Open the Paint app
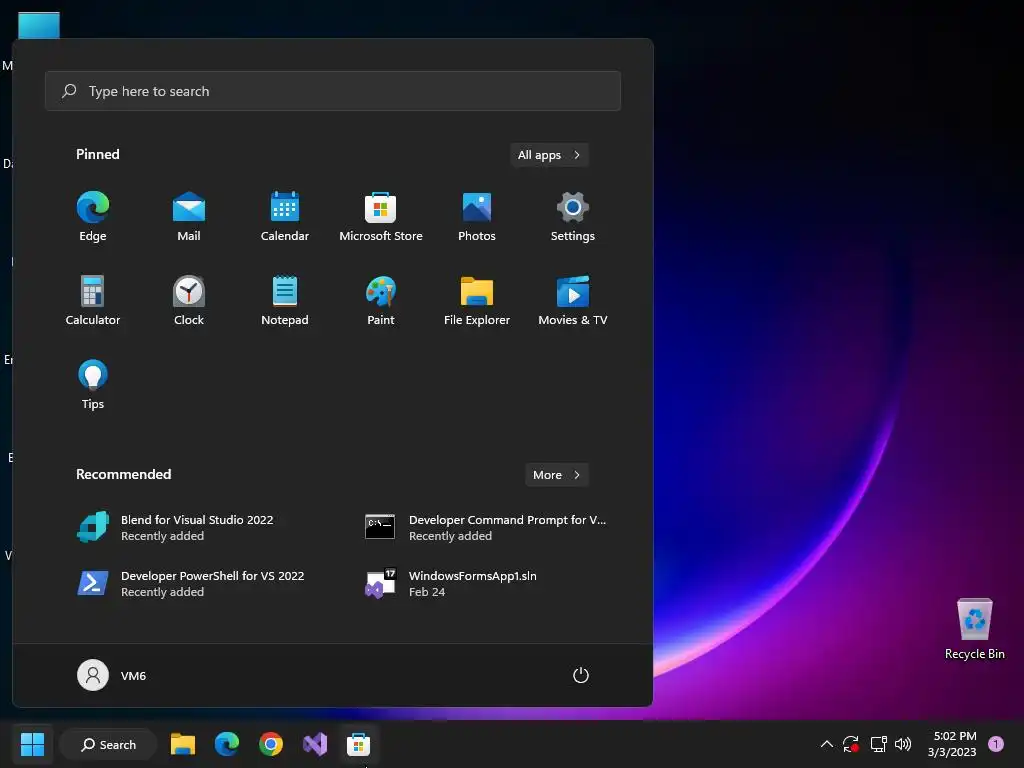The height and width of the screenshot is (768, 1024). click(381, 300)
